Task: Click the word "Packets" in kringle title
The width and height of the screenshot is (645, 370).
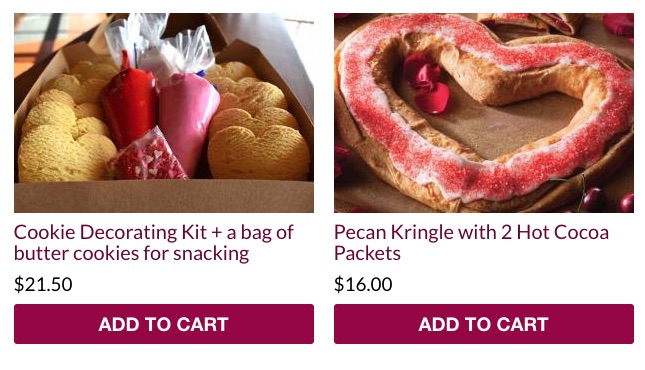Action: click(367, 254)
